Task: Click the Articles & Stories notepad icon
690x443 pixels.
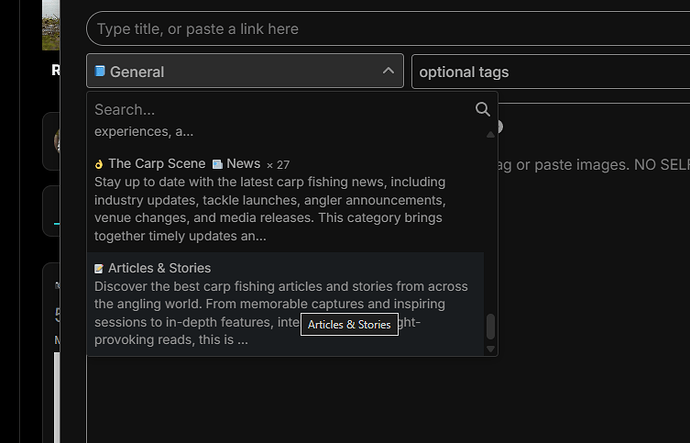Action: [x=99, y=268]
